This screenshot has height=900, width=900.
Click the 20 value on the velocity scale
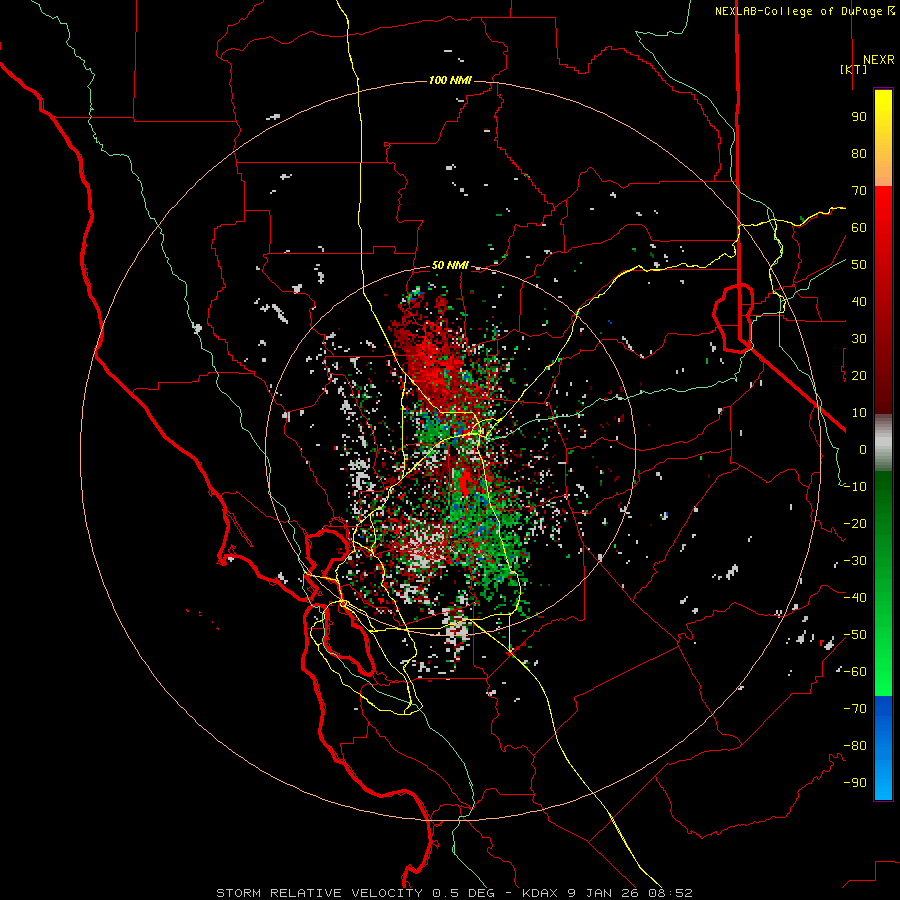point(859,376)
